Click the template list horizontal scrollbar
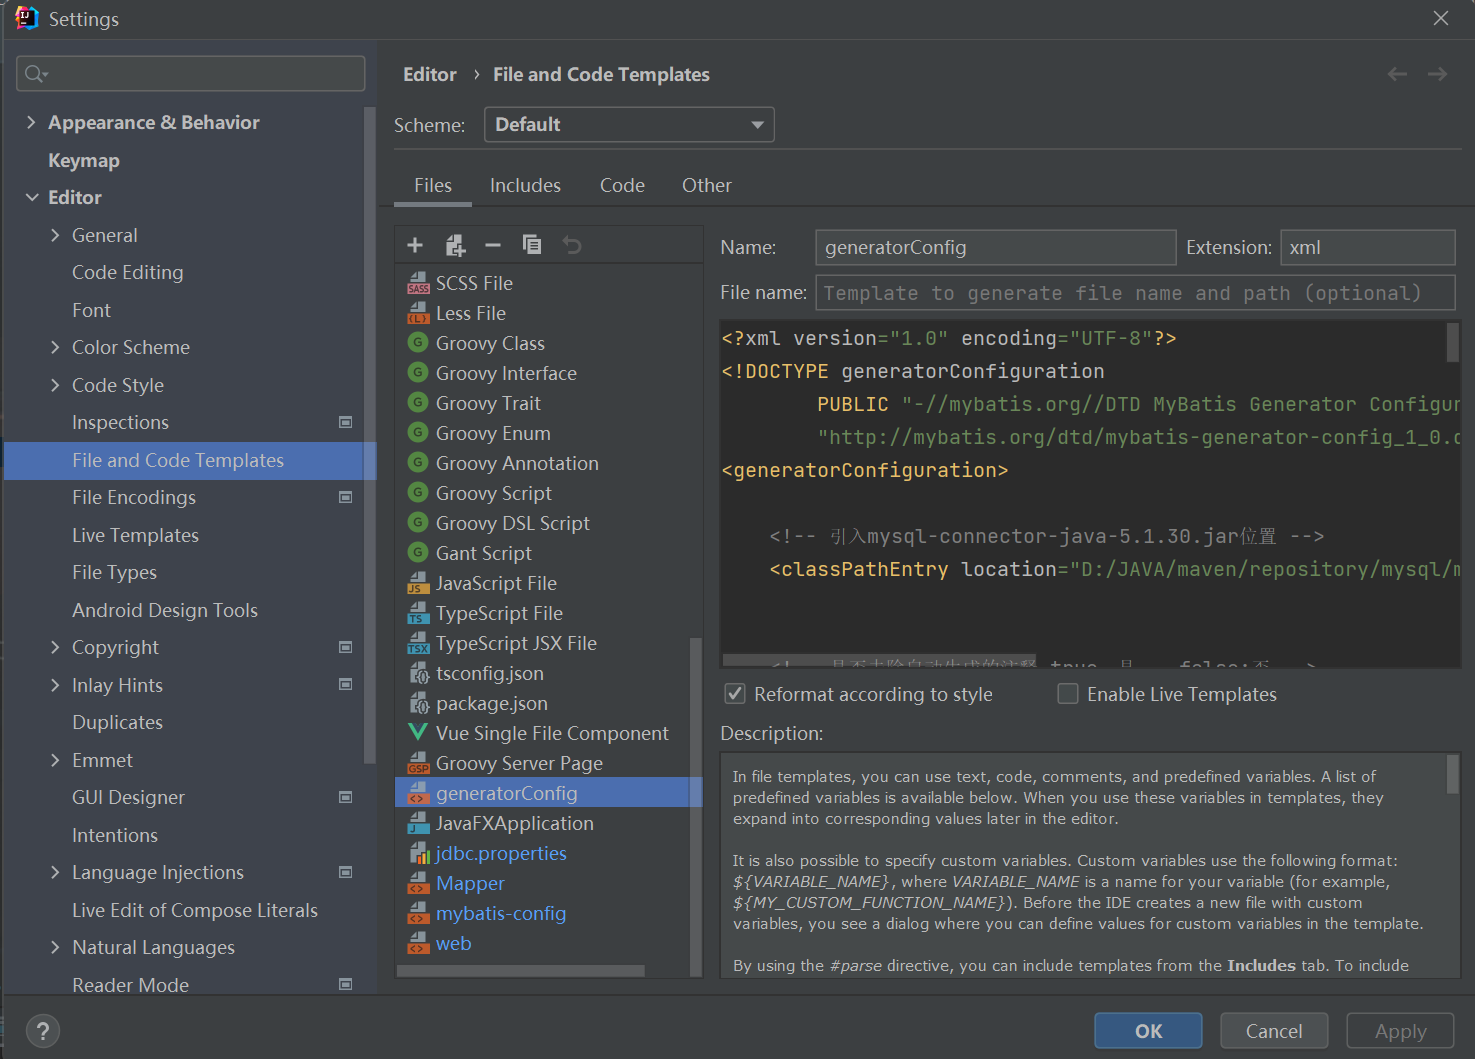This screenshot has height=1059, width=1475. (x=520, y=971)
